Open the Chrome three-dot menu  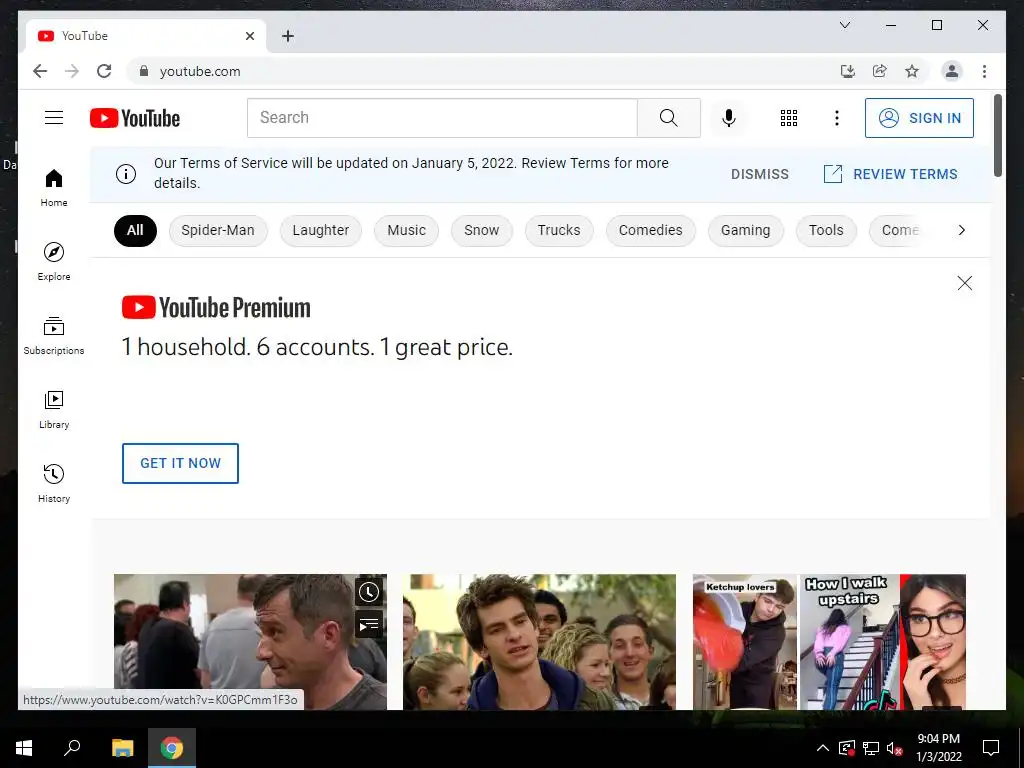(984, 71)
